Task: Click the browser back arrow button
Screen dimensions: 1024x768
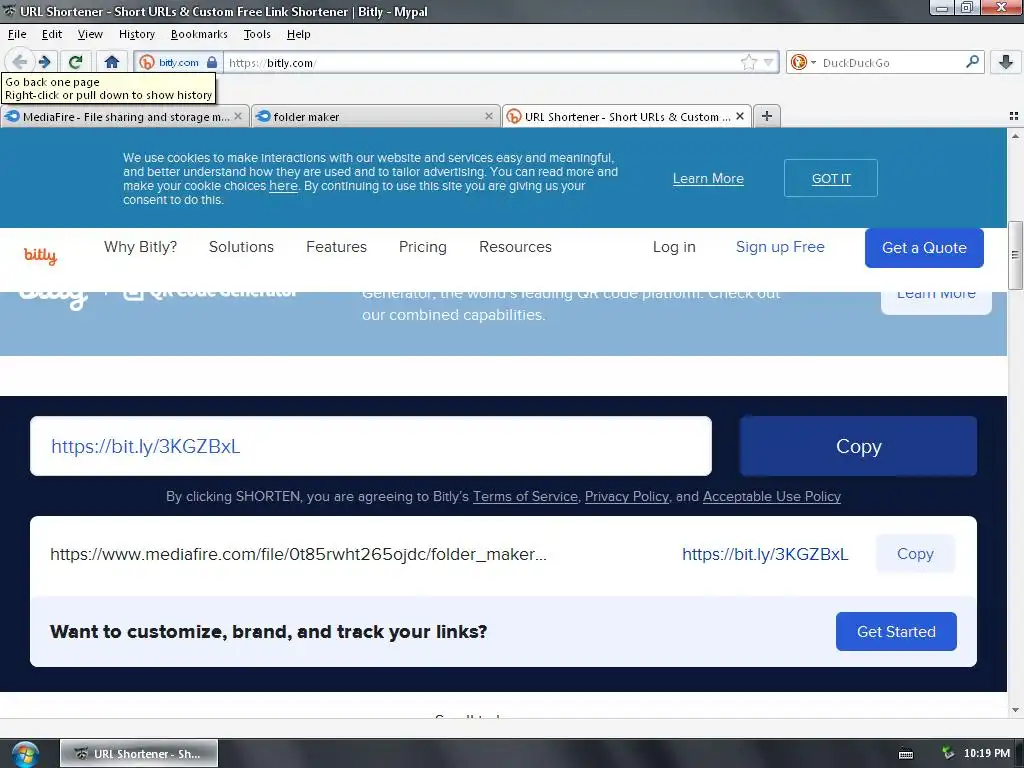Action: click(x=20, y=62)
